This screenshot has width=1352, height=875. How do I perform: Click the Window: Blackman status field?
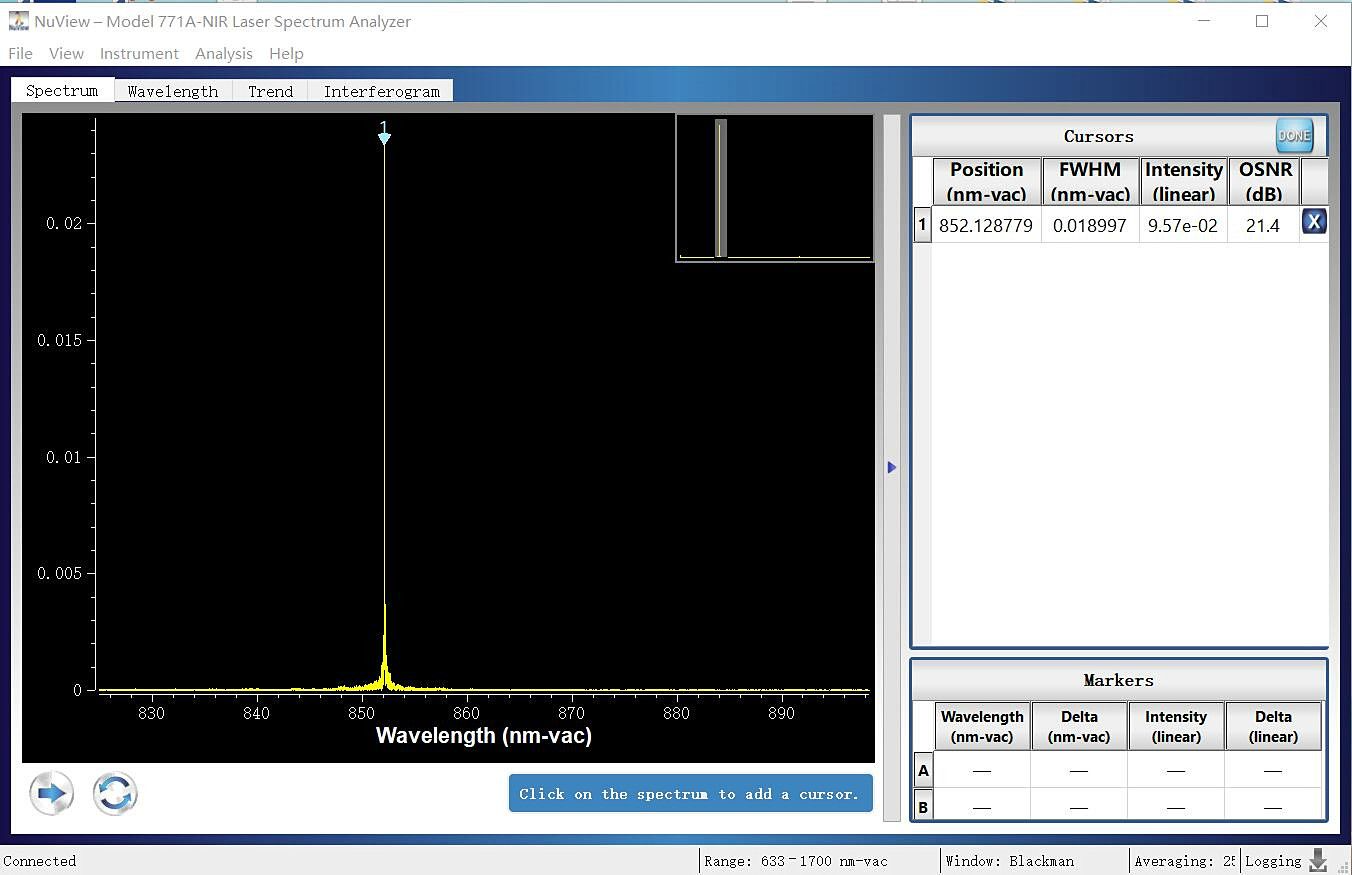pos(1010,861)
